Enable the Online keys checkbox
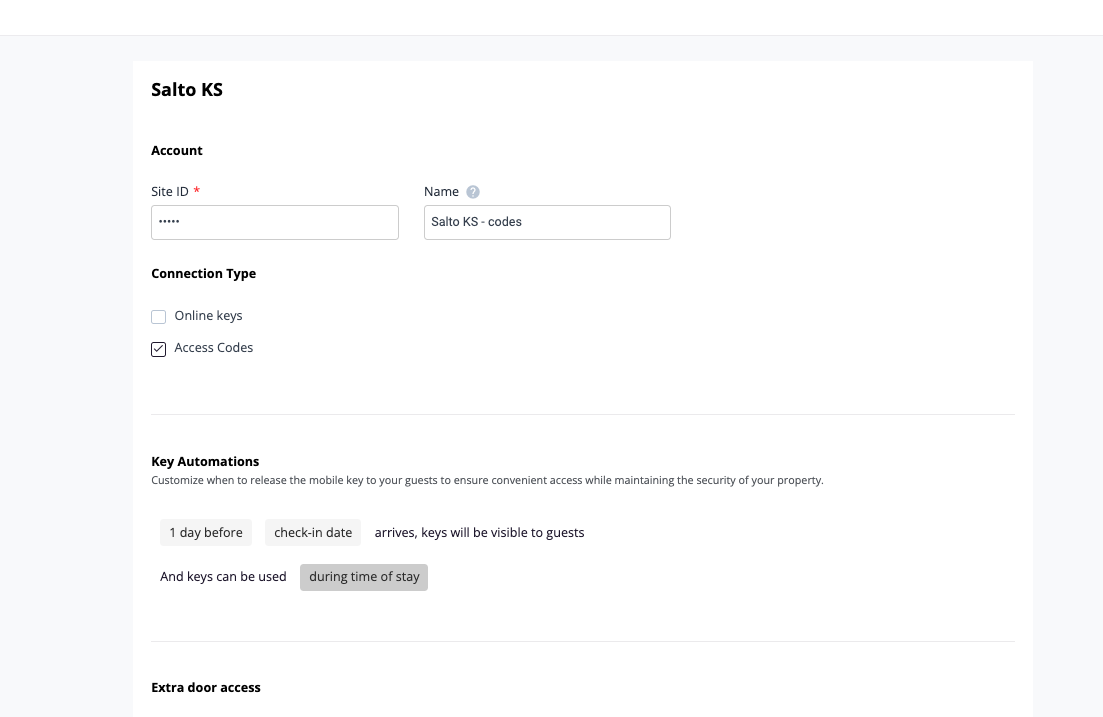The image size is (1103, 717). (x=158, y=317)
